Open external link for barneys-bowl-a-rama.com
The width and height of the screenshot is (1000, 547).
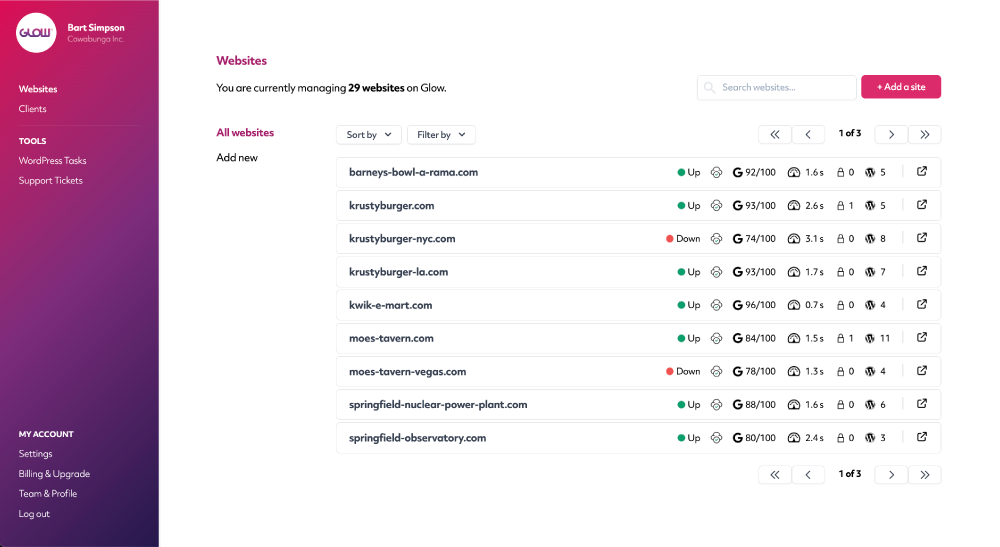click(x=922, y=171)
